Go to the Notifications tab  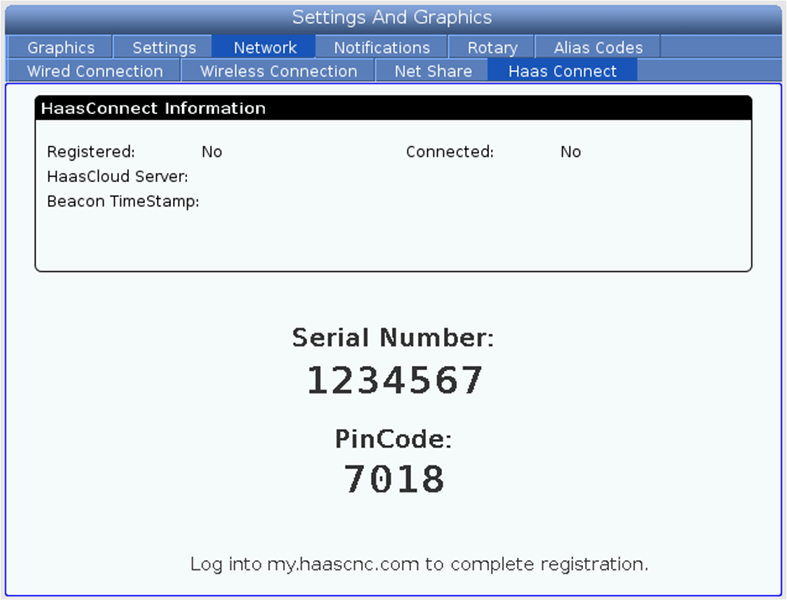(381, 47)
